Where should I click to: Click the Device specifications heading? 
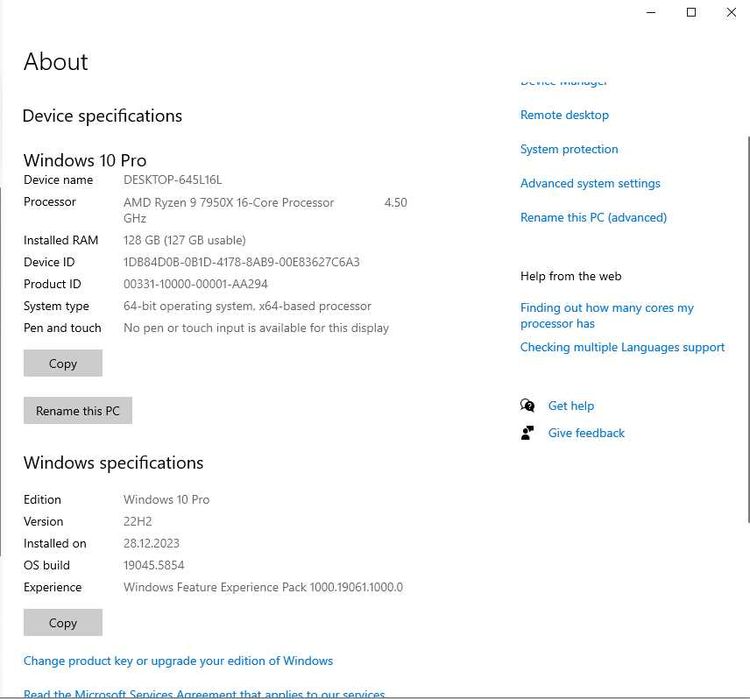coord(102,116)
